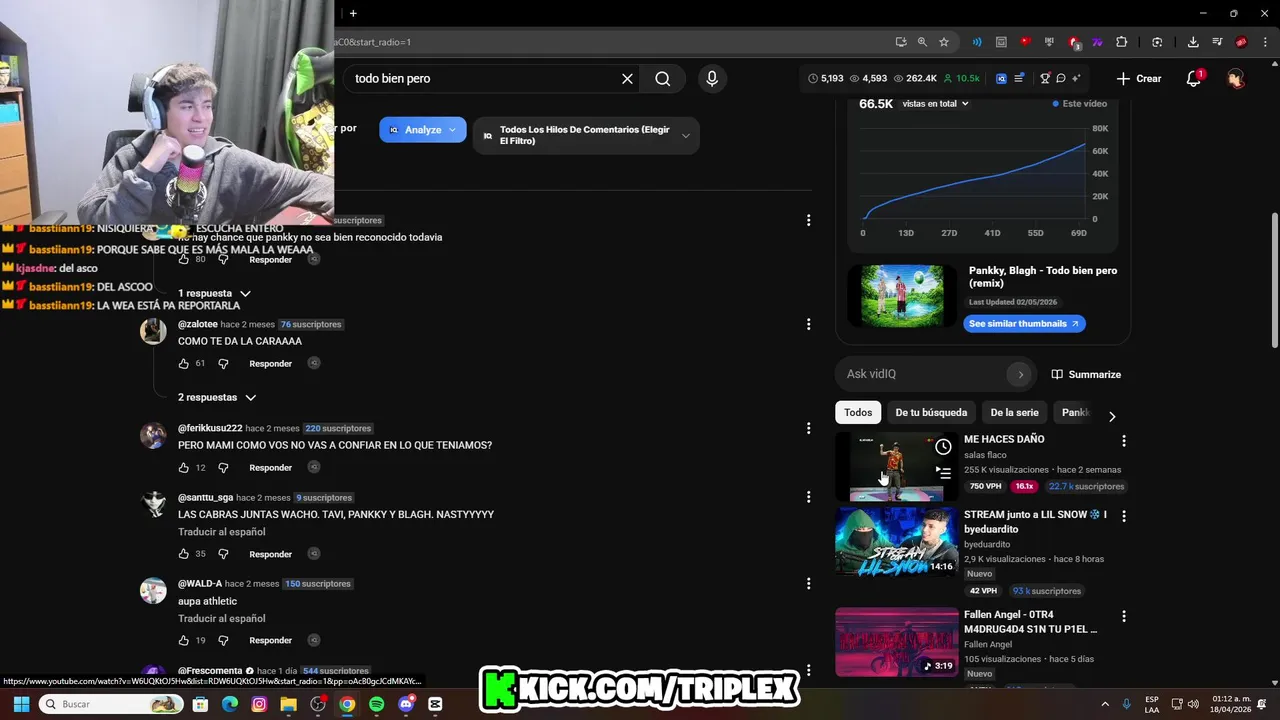
Task: Open more options for zalotee comment
Action: pyautogui.click(x=808, y=324)
